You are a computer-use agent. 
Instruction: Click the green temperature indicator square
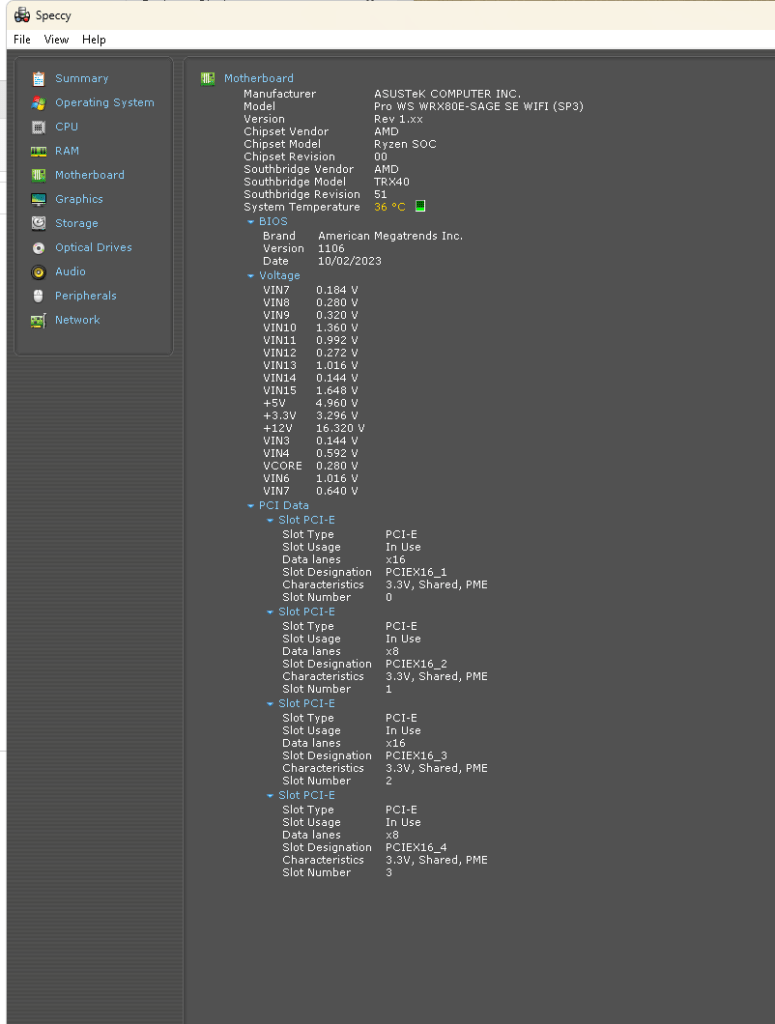point(420,206)
